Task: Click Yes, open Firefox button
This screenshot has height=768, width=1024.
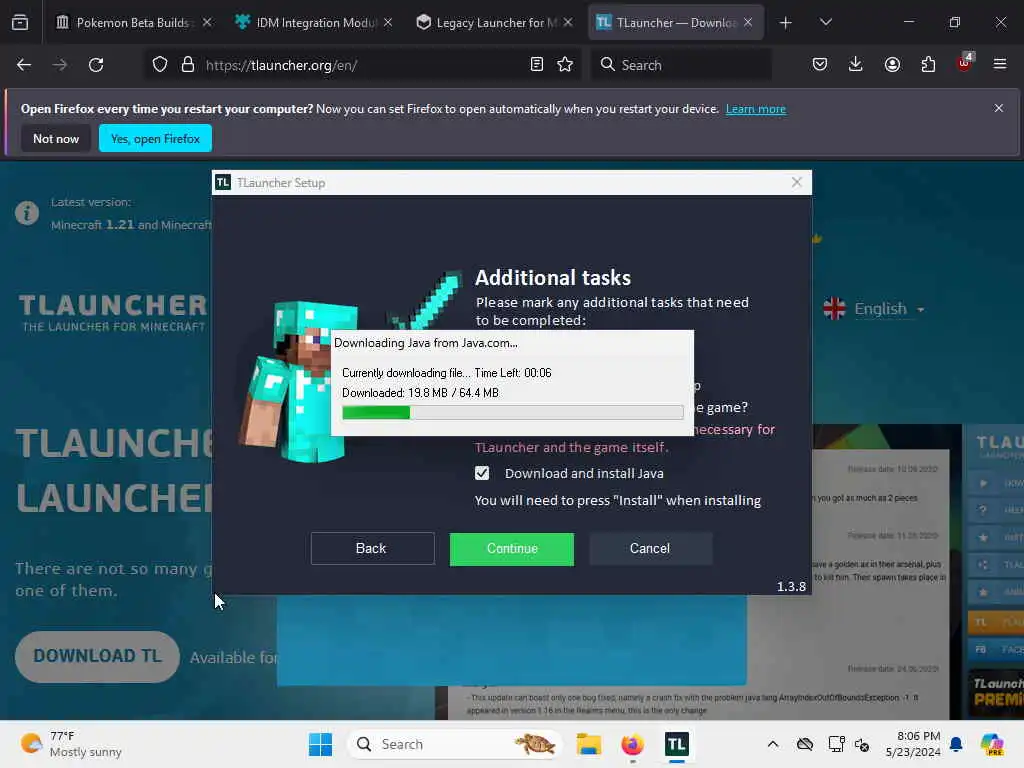Action: coord(155,138)
